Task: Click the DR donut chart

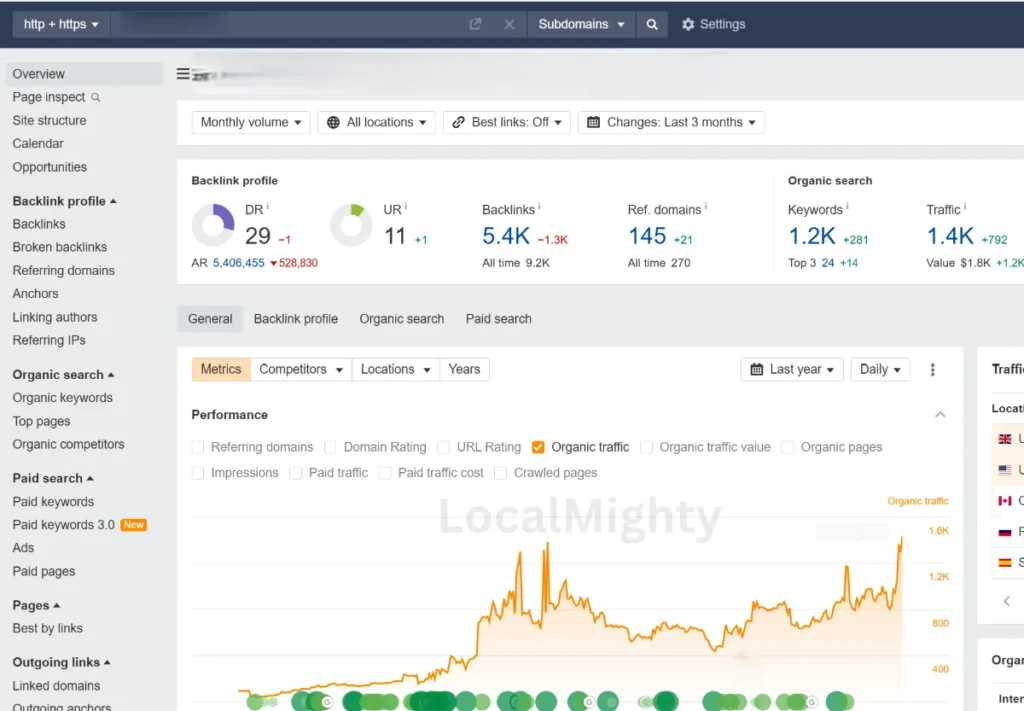Action: point(213,225)
